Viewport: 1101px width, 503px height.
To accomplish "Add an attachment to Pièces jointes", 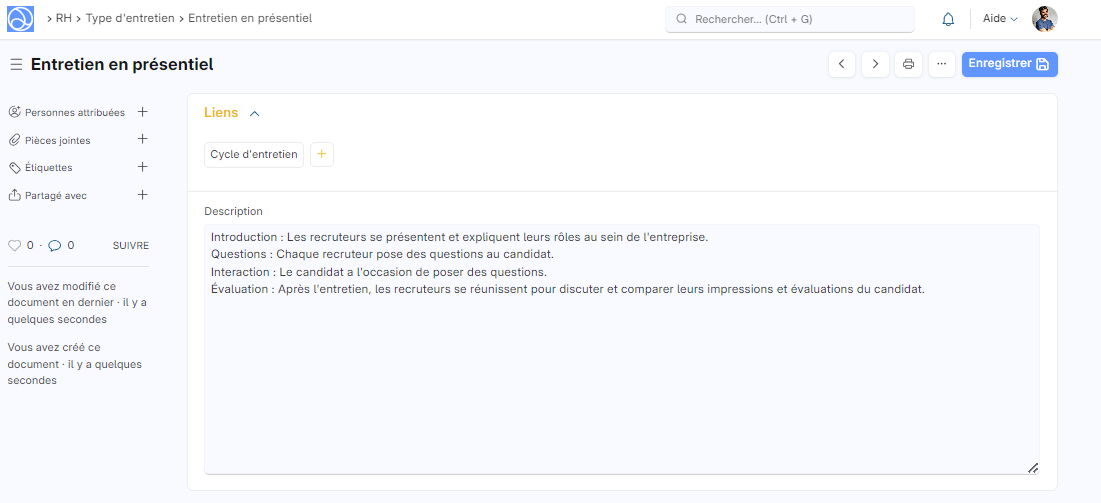I will [x=142, y=139].
